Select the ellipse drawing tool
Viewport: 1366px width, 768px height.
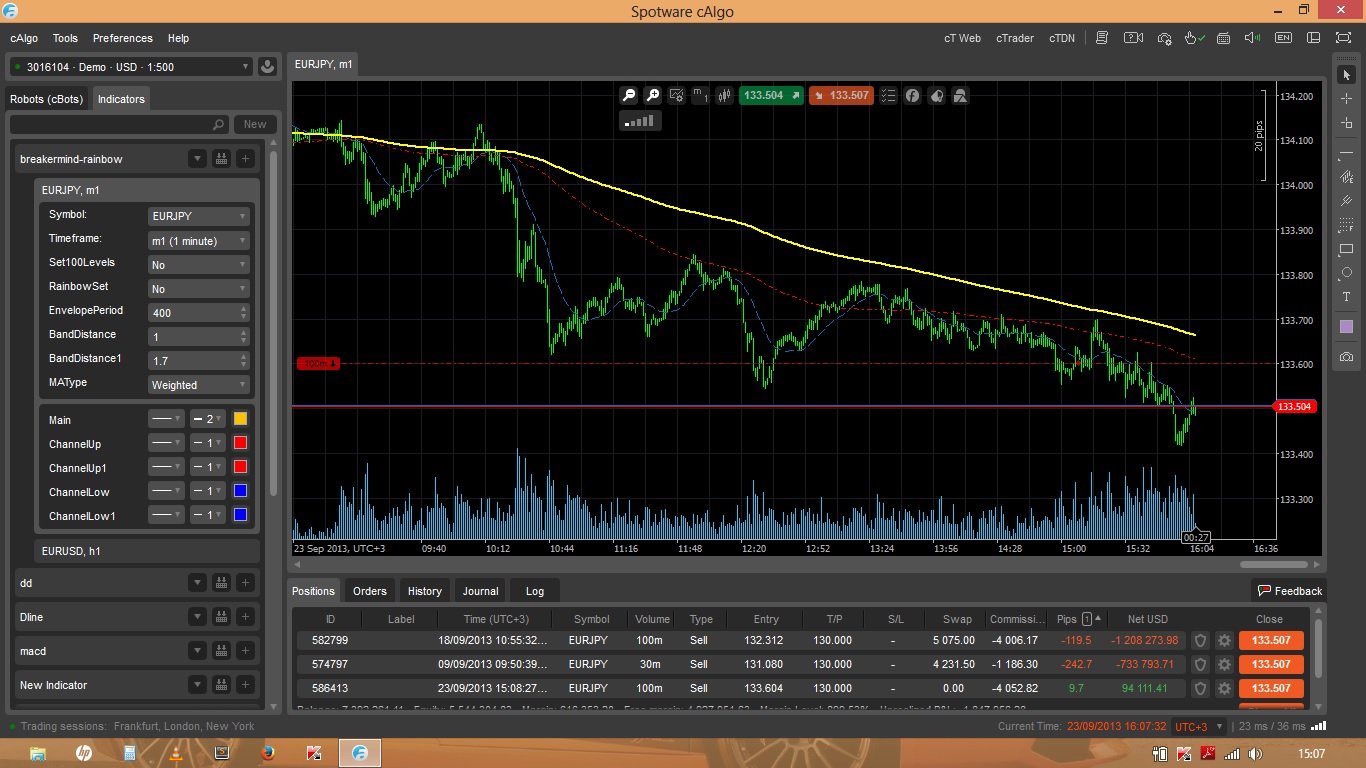tap(1346, 273)
